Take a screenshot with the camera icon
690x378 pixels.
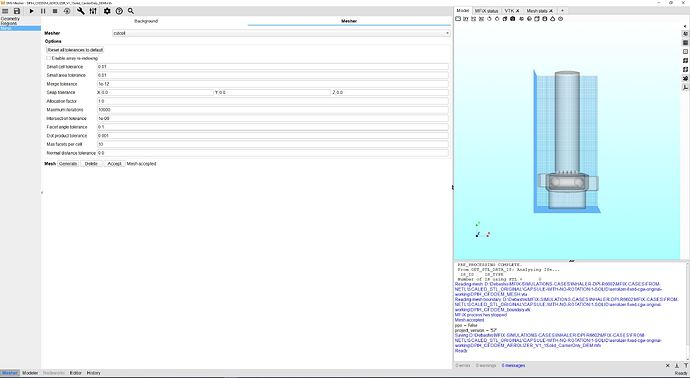[x=513, y=19]
